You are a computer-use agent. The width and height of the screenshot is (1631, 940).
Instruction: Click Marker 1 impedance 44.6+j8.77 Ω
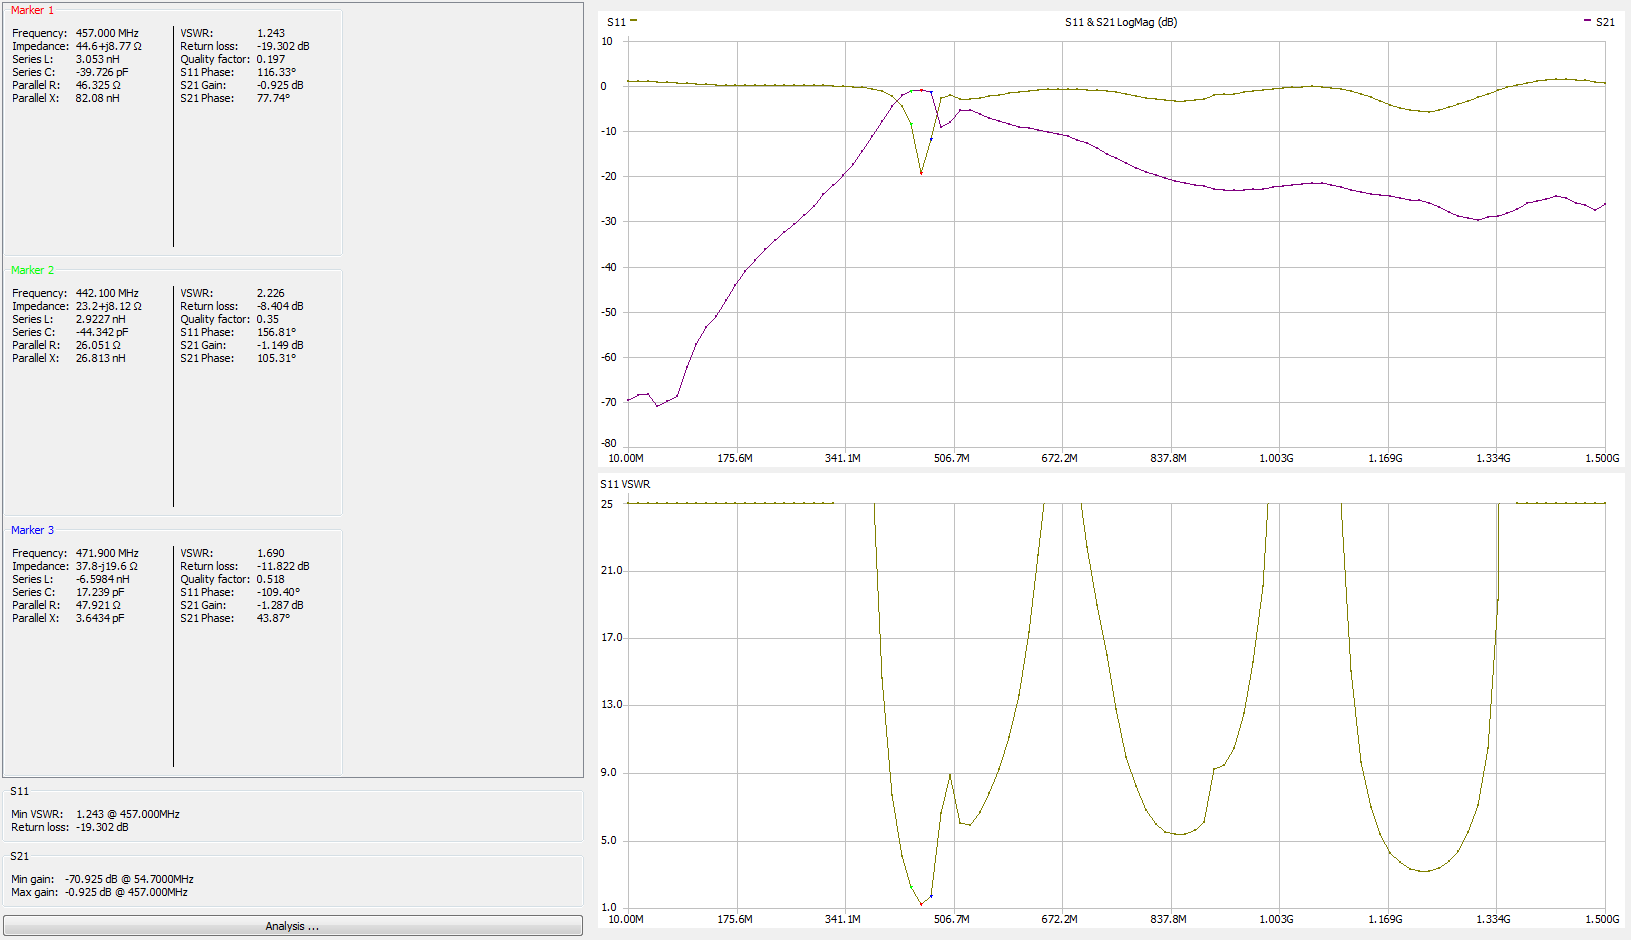pyautogui.click(x=109, y=46)
